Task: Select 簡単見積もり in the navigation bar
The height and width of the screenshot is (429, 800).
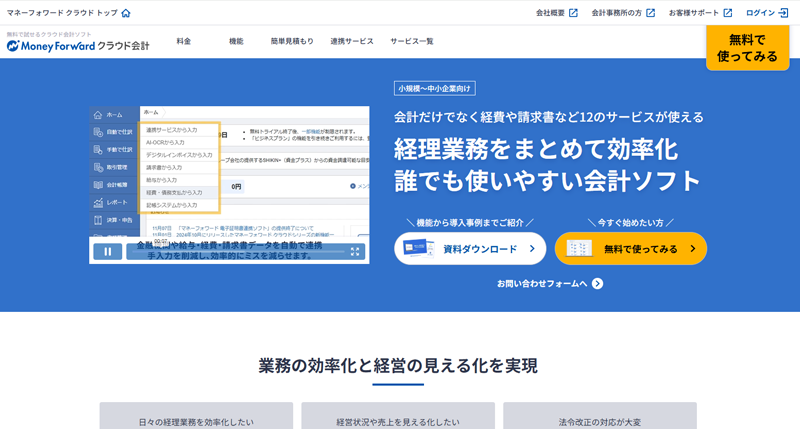Action: 292,41
